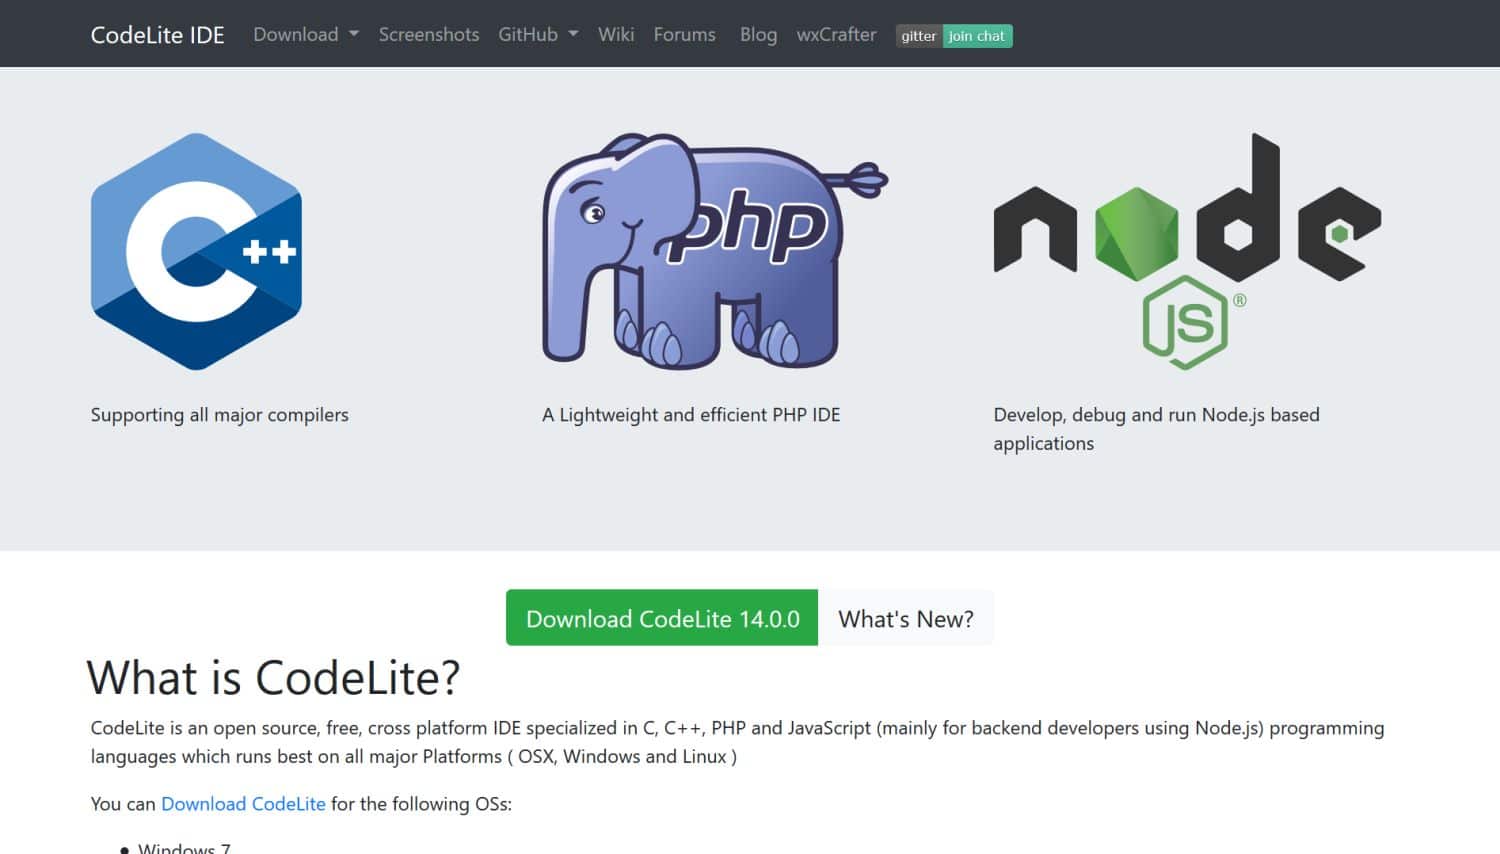Click the Download menu caret arrow
This screenshot has height=854, width=1500.
pyautogui.click(x=352, y=34)
